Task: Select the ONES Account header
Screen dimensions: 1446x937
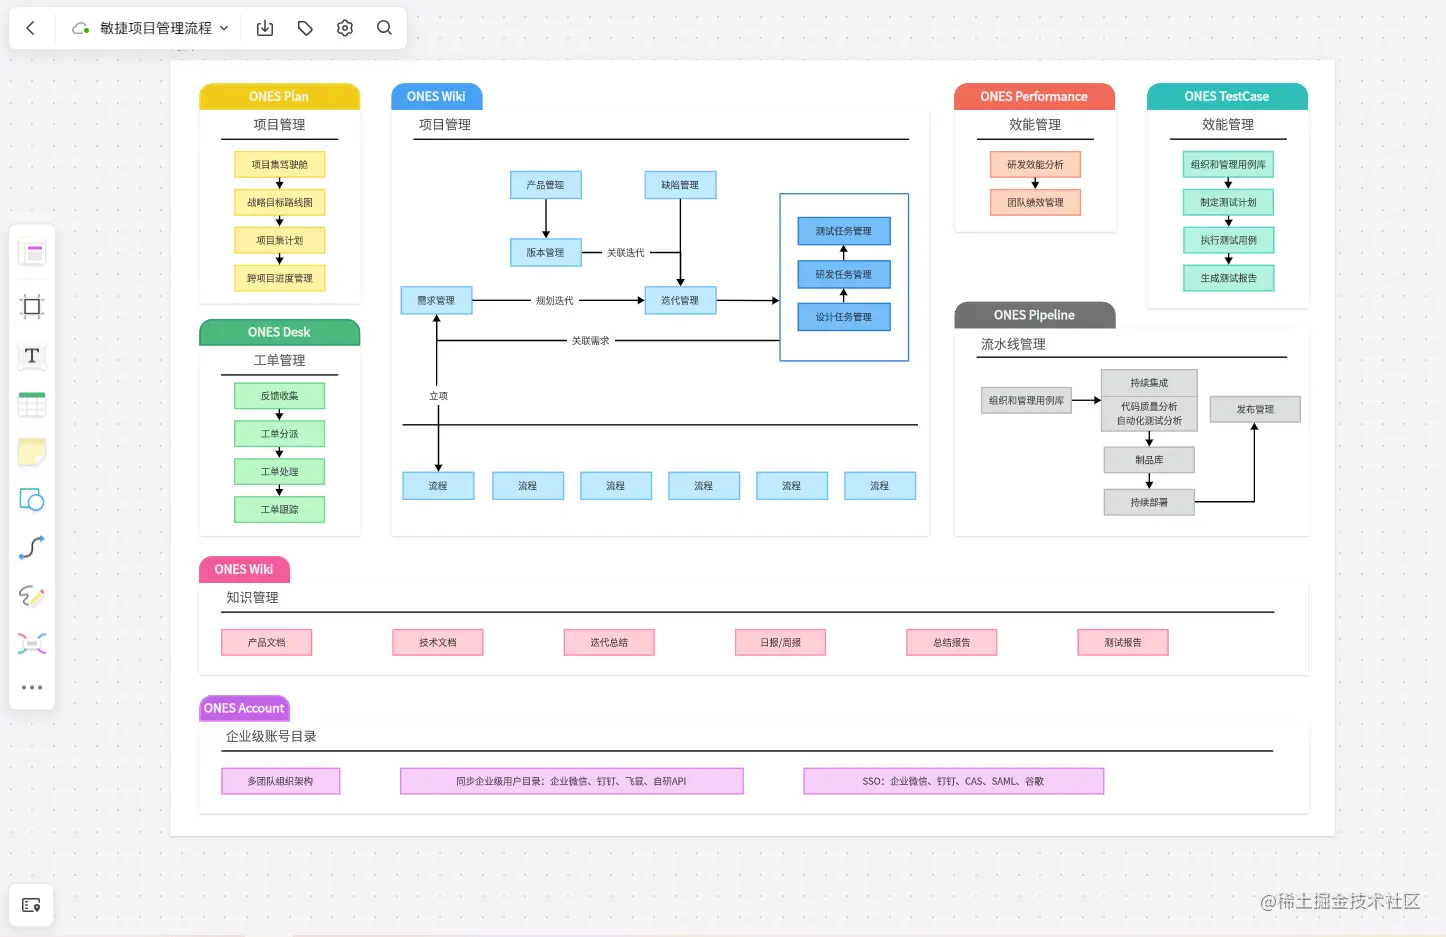Action: [x=244, y=708]
